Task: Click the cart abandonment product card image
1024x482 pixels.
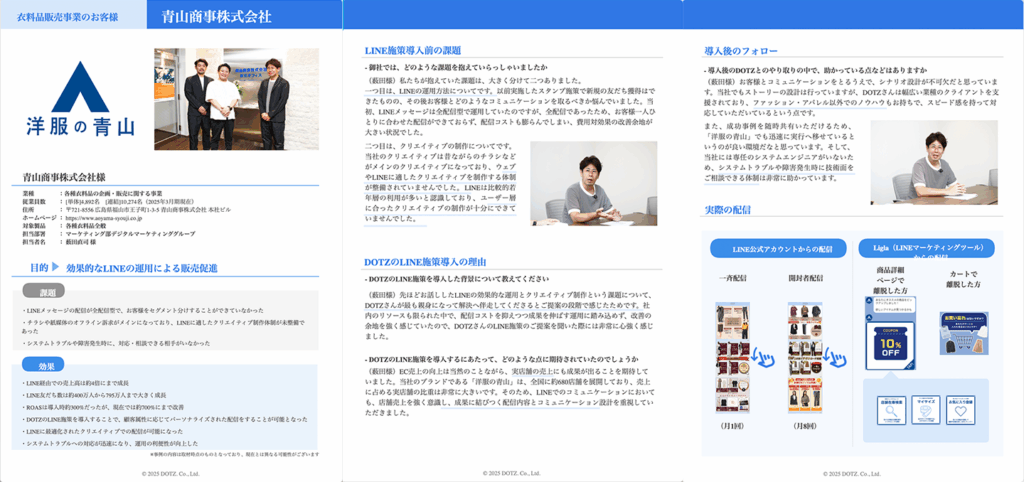Action: click(962, 333)
